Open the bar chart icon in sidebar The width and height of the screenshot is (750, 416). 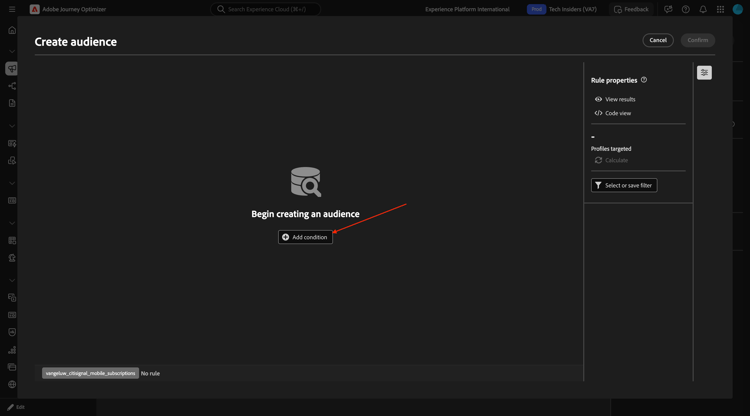12,350
